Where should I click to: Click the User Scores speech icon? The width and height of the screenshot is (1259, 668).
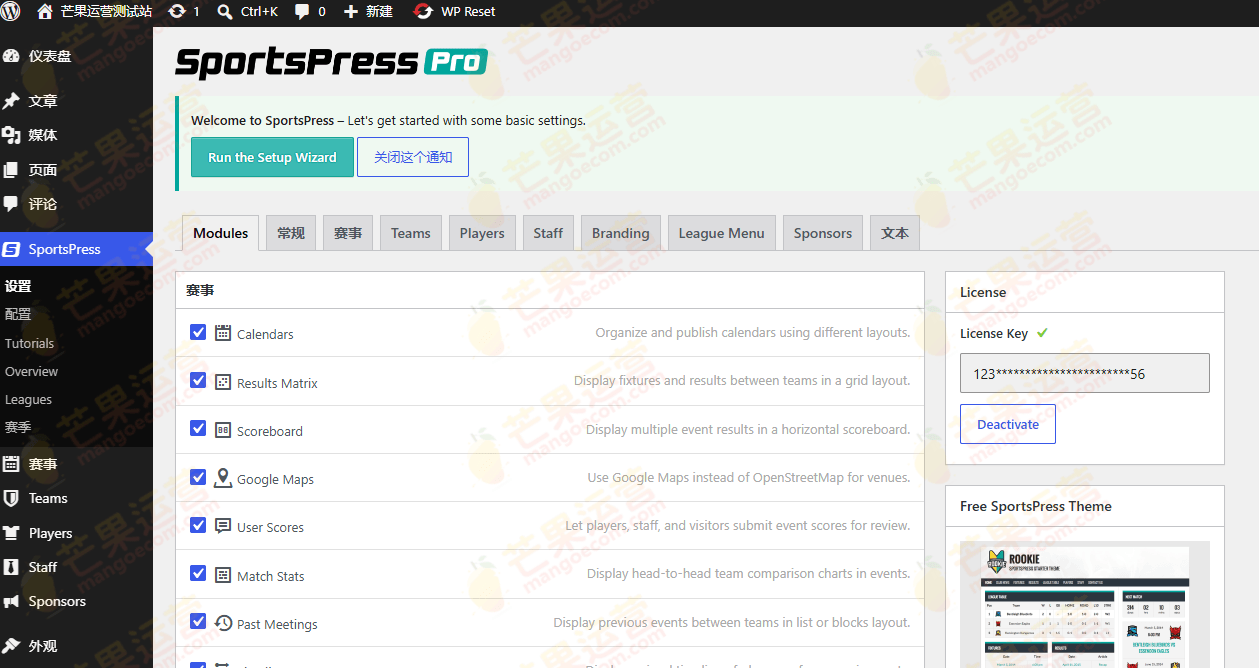[223, 526]
